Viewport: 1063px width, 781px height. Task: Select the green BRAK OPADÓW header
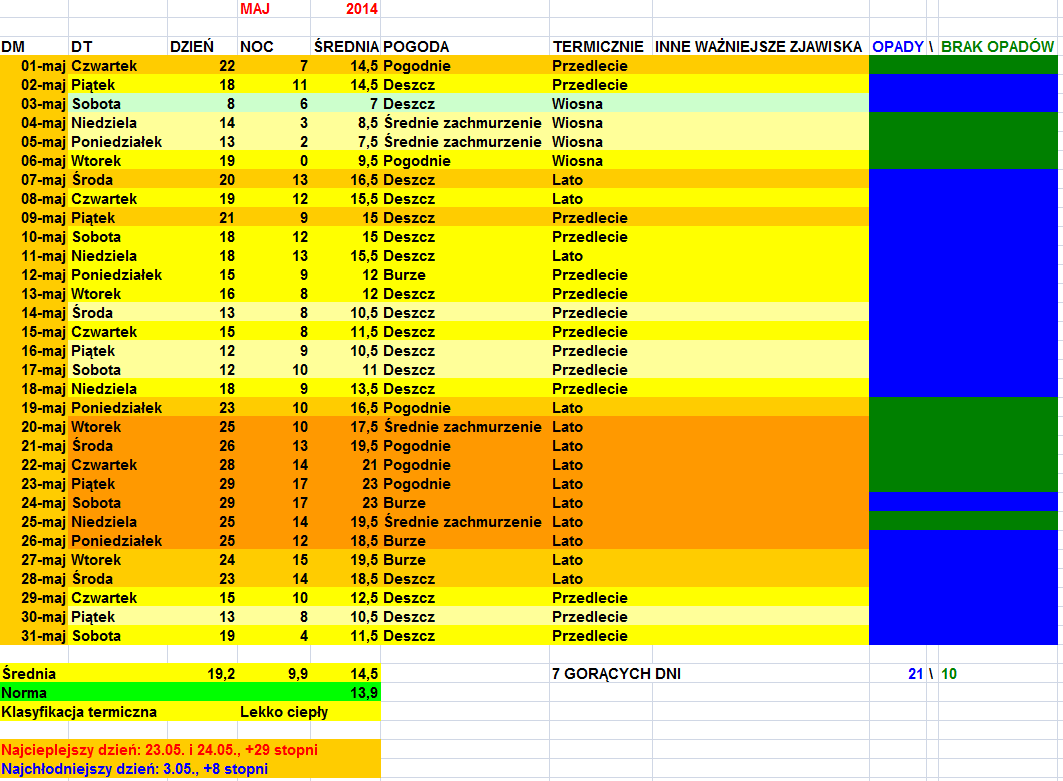[x=997, y=46]
